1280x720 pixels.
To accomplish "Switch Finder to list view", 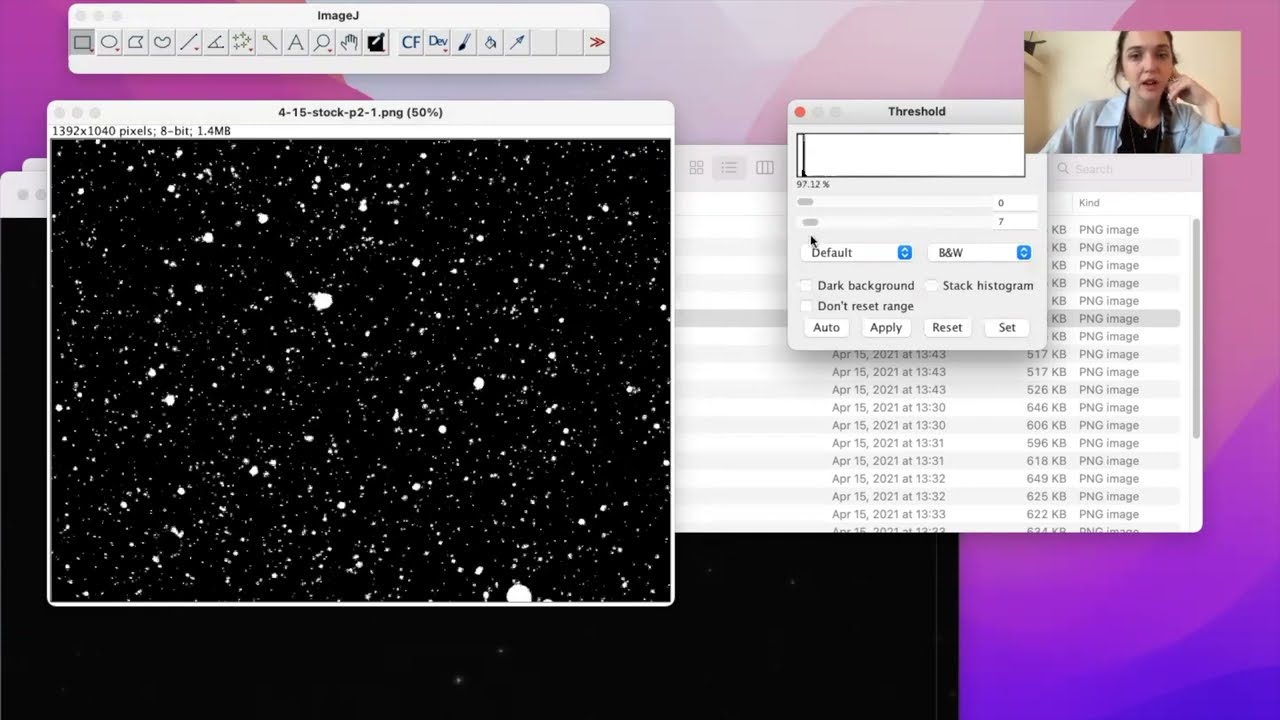I will (730, 168).
